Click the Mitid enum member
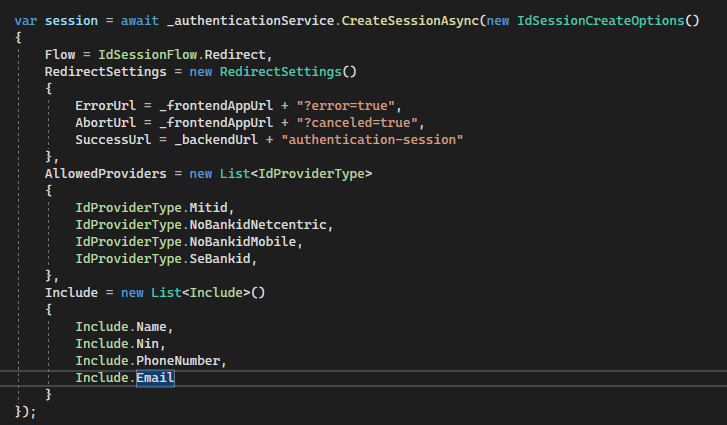Screen dimensions: 727x425 tap(208, 208)
